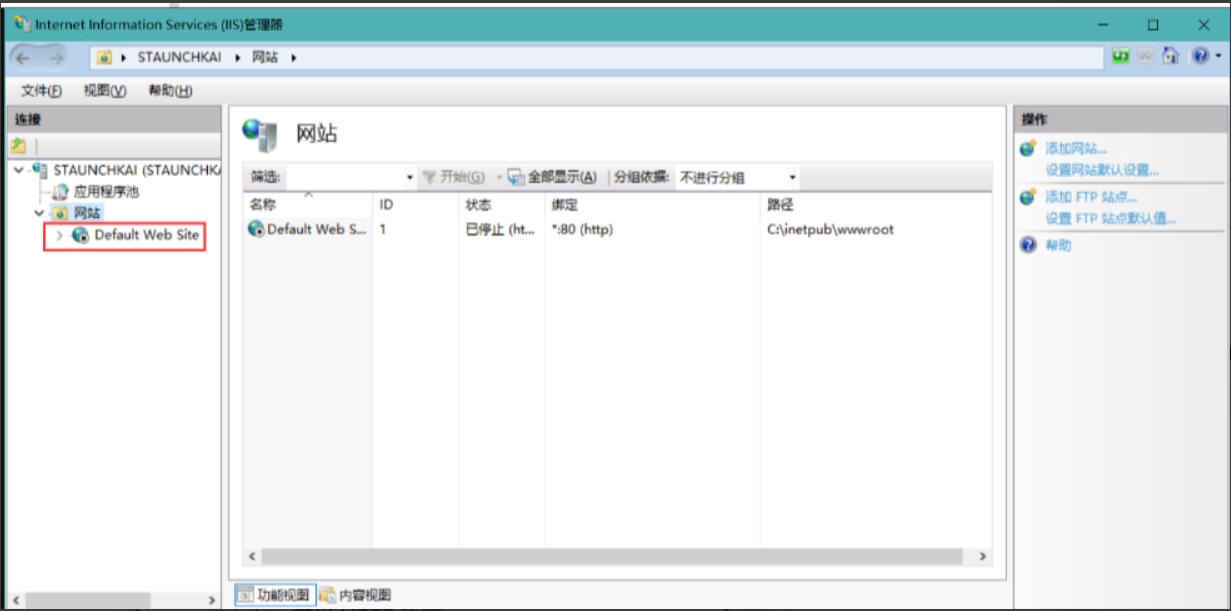Click the breadcrumb arrow after 网站

[294, 58]
